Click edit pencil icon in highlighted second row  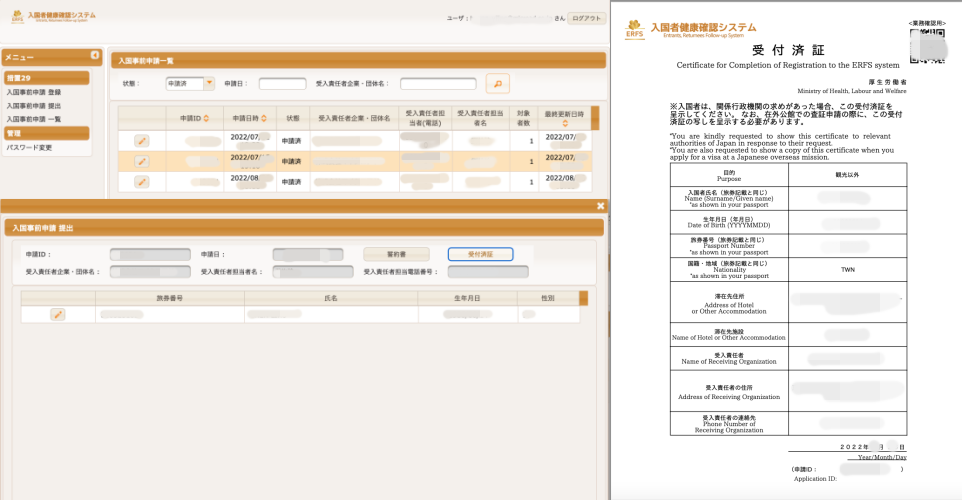[x=142, y=161]
